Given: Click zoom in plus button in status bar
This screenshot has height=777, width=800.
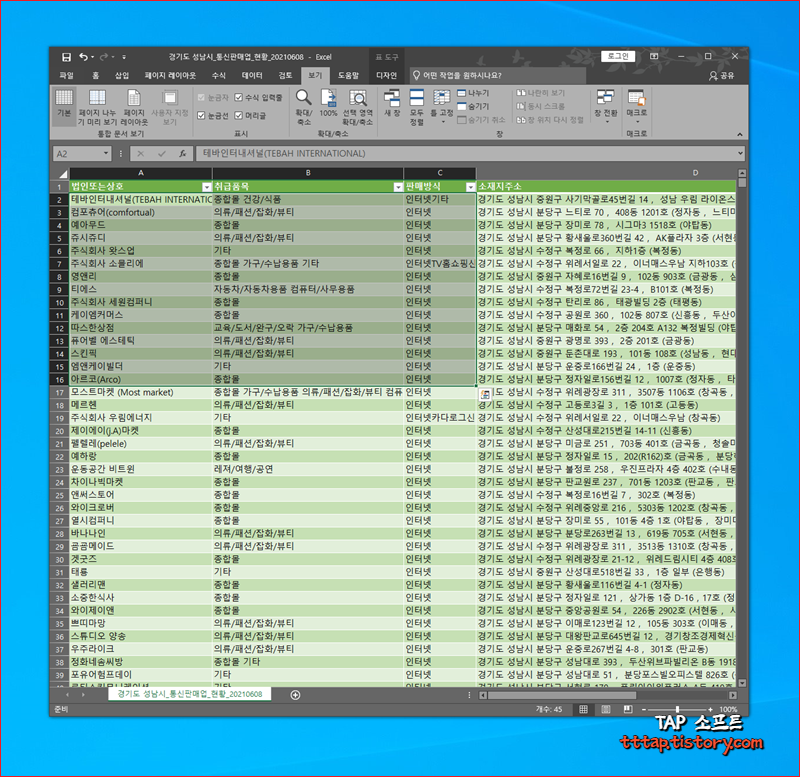Looking at the screenshot, I should click(710, 709).
